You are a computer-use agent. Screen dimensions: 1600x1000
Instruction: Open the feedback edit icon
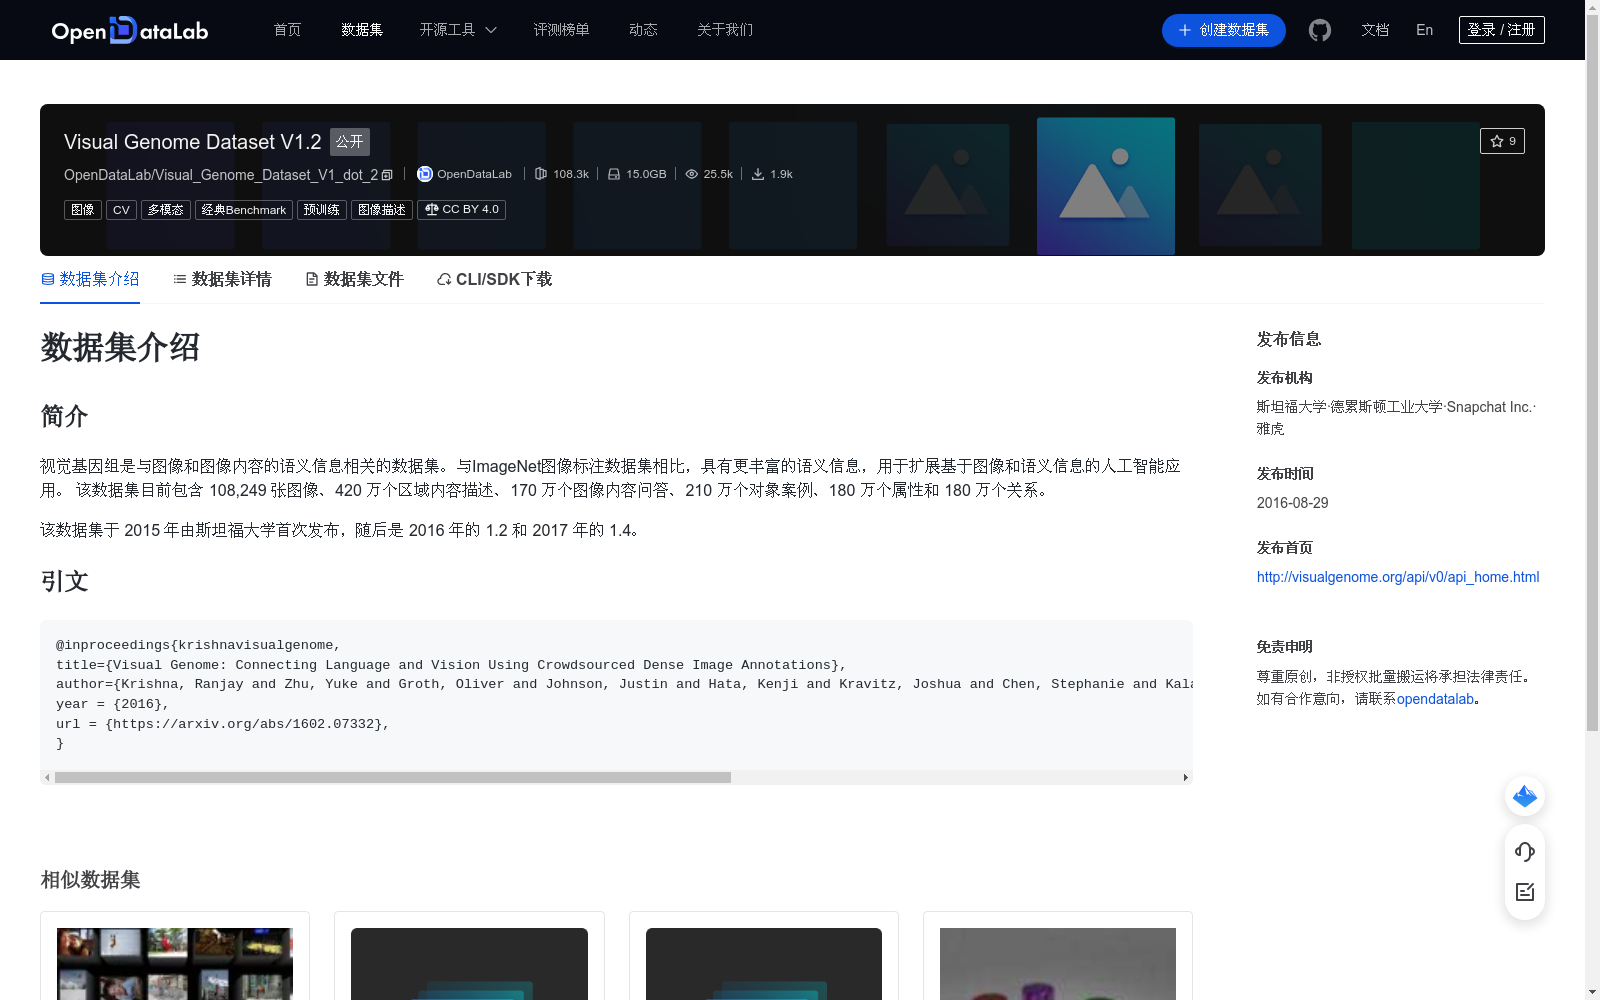click(x=1525, y=892)
